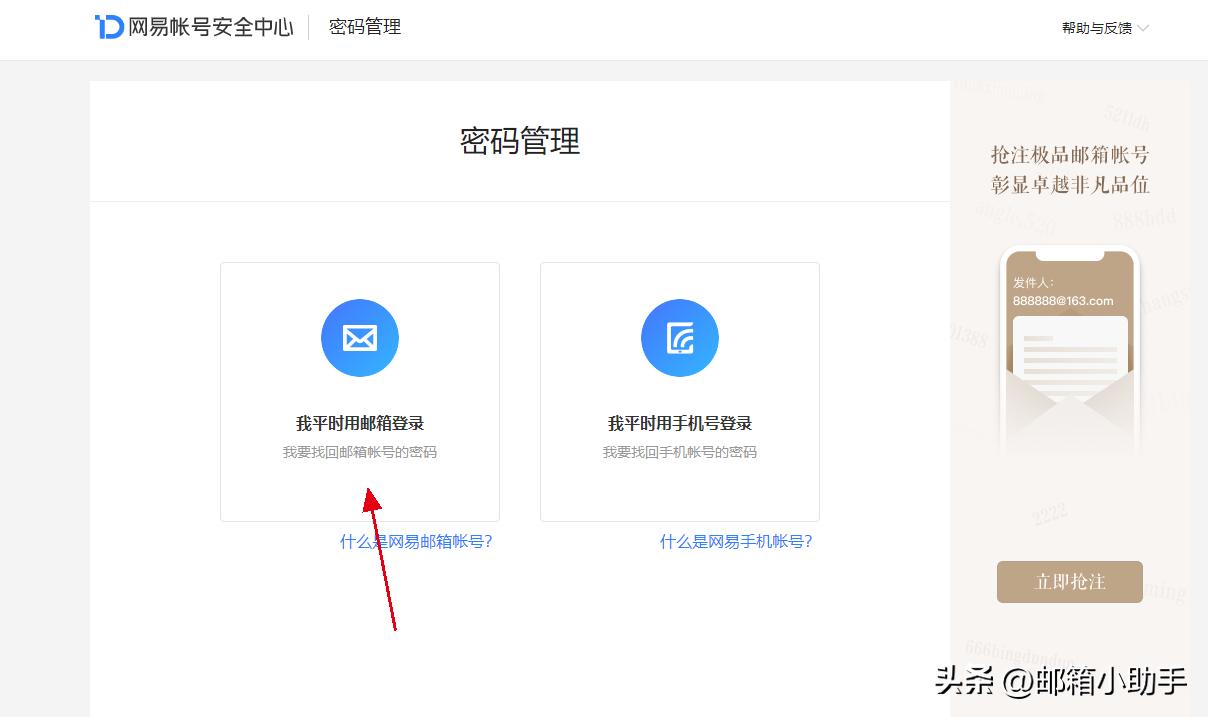
Task: Choose the email login recovery card
Action: (x=359, y=391)
